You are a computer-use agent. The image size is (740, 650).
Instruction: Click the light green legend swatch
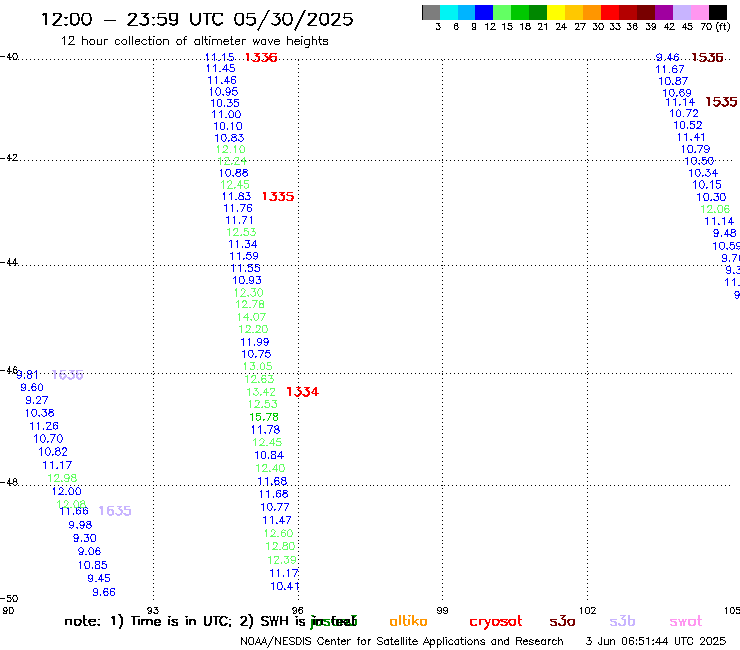click(x=502, y=12)
